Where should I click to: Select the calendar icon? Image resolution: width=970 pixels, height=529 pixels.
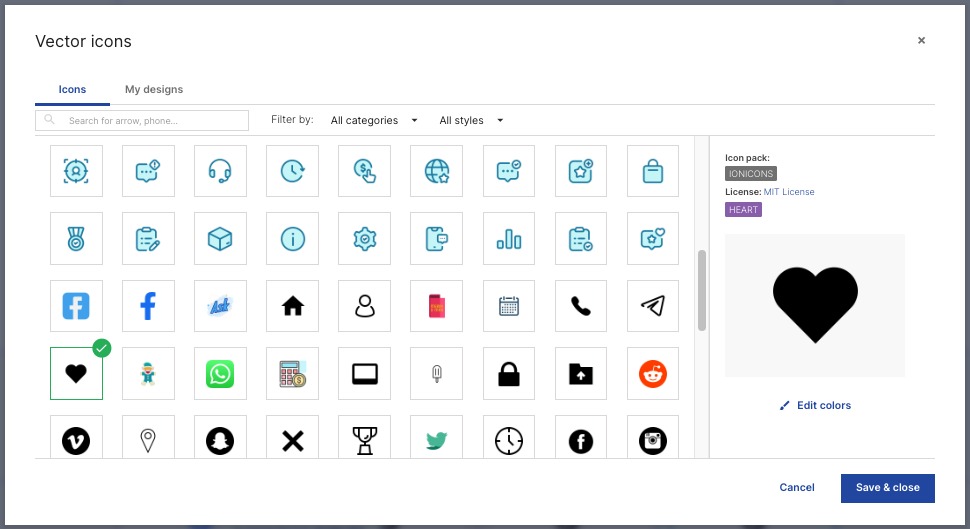(509, 306)
